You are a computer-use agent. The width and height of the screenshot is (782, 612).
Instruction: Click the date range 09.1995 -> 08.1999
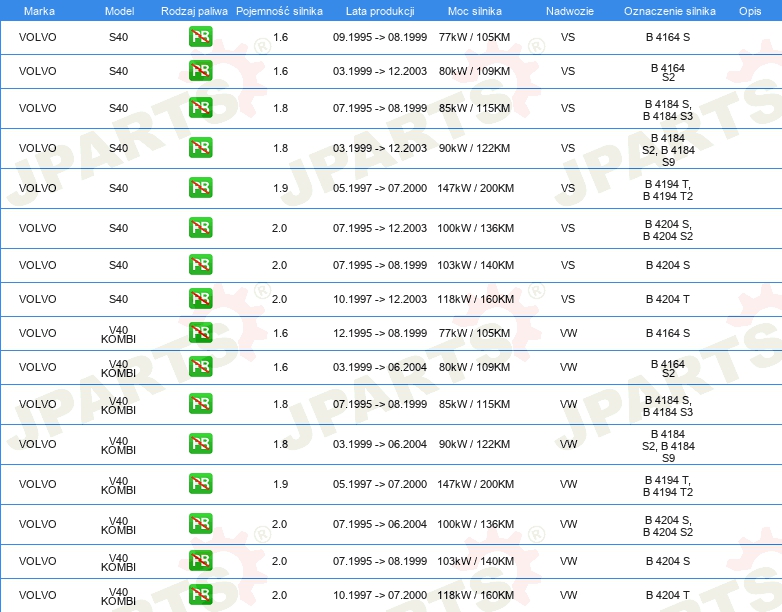(380, 37)
